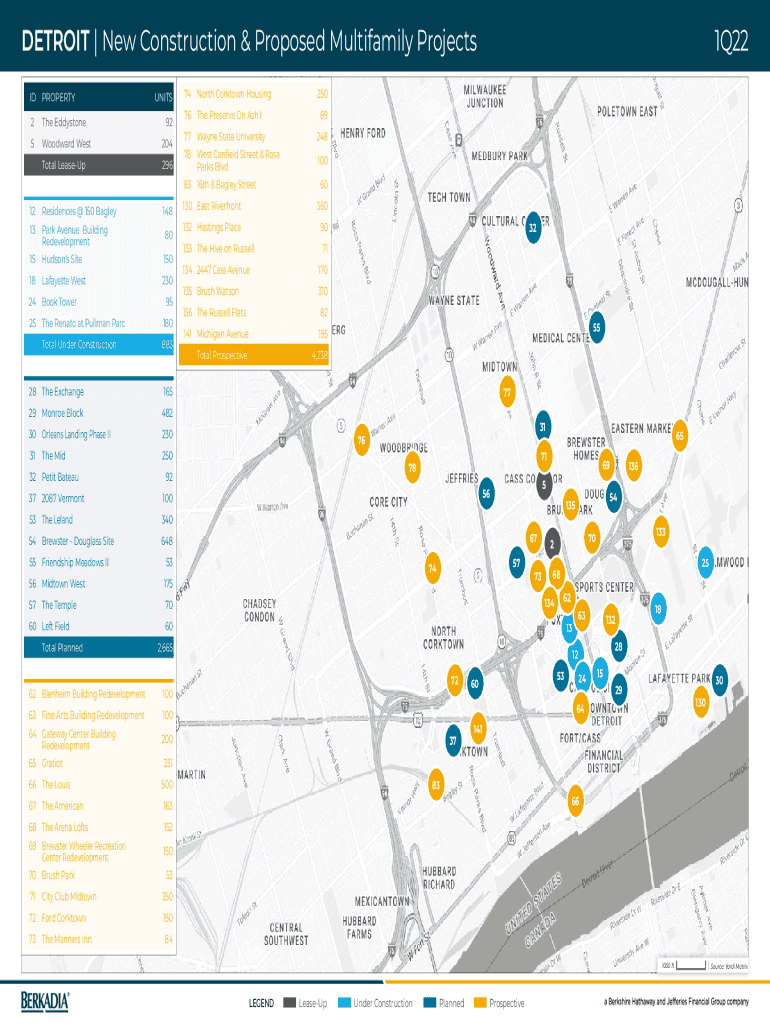Select map marker 55 near Medical Center

coord(596,328)
